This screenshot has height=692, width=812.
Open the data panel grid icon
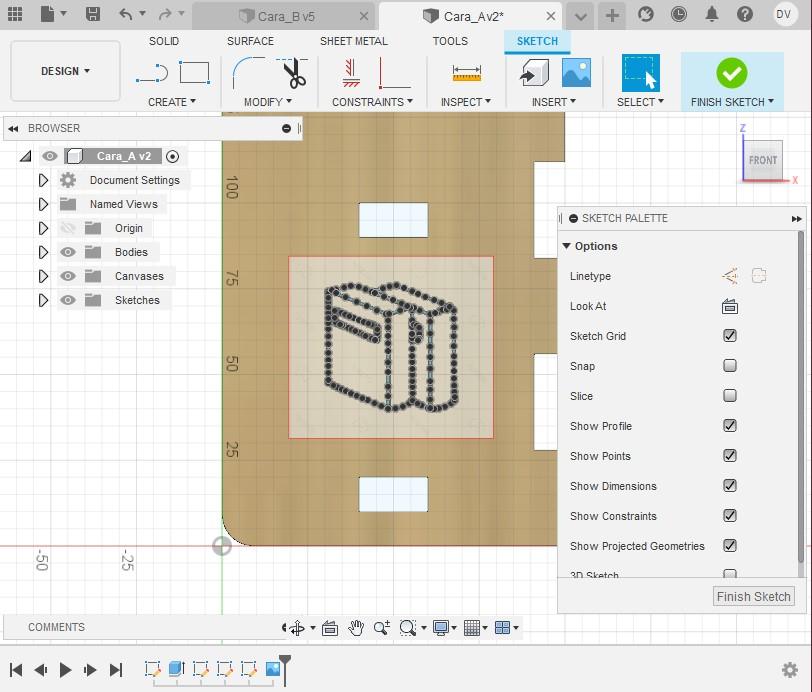pos(15,14)
